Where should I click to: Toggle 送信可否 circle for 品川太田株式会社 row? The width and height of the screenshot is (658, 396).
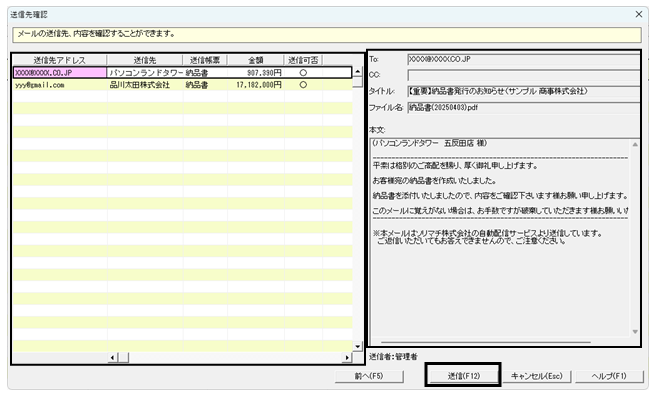[x=303, y=85]
